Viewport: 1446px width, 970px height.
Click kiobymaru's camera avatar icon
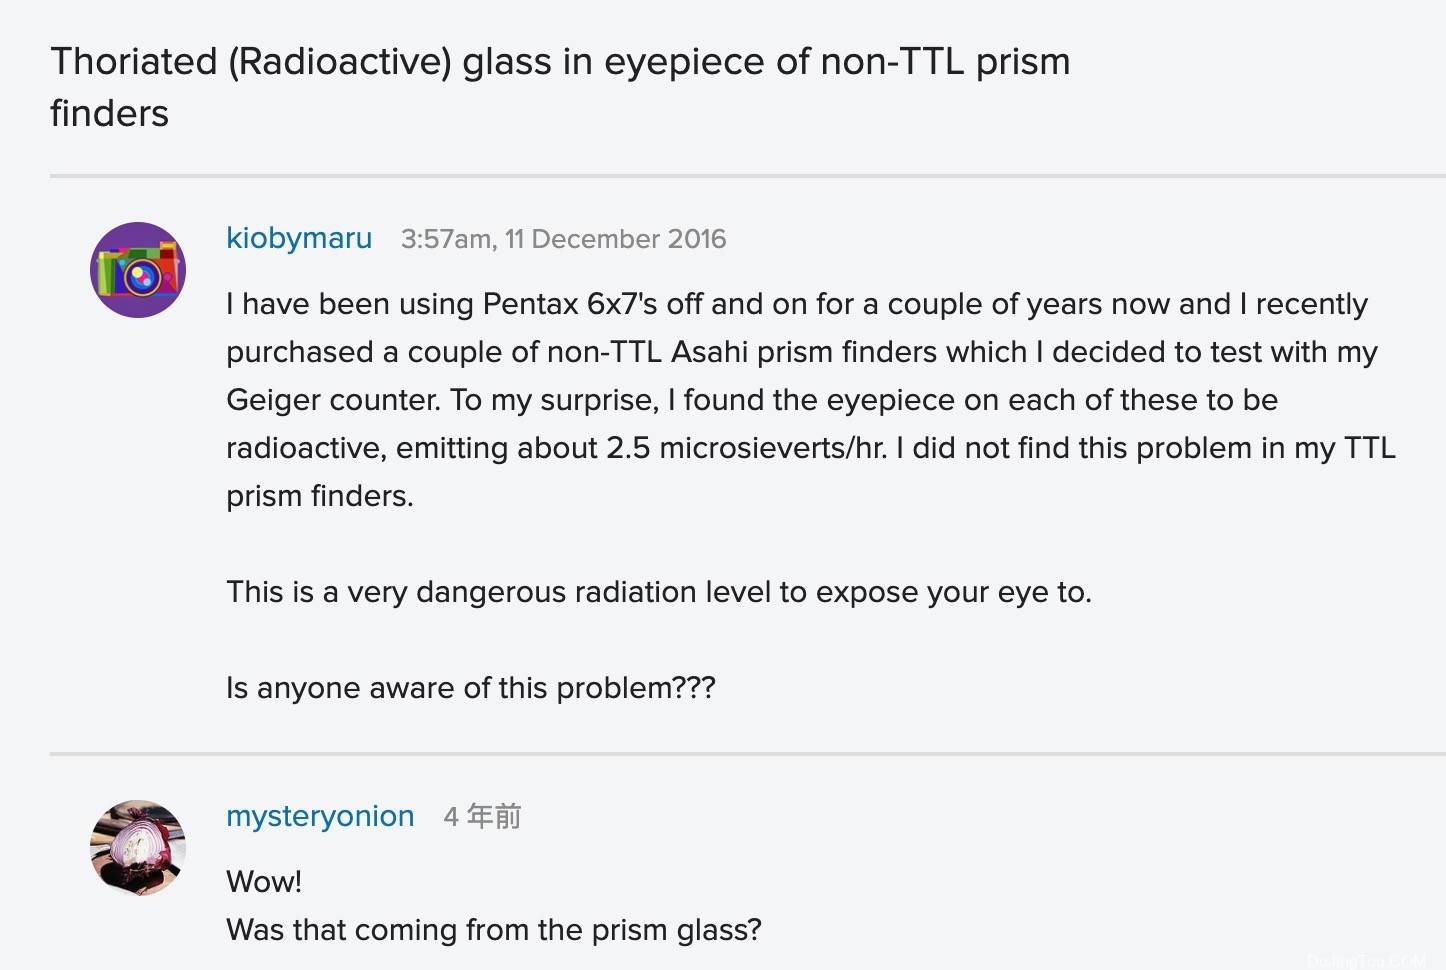(x=138, y=270)
